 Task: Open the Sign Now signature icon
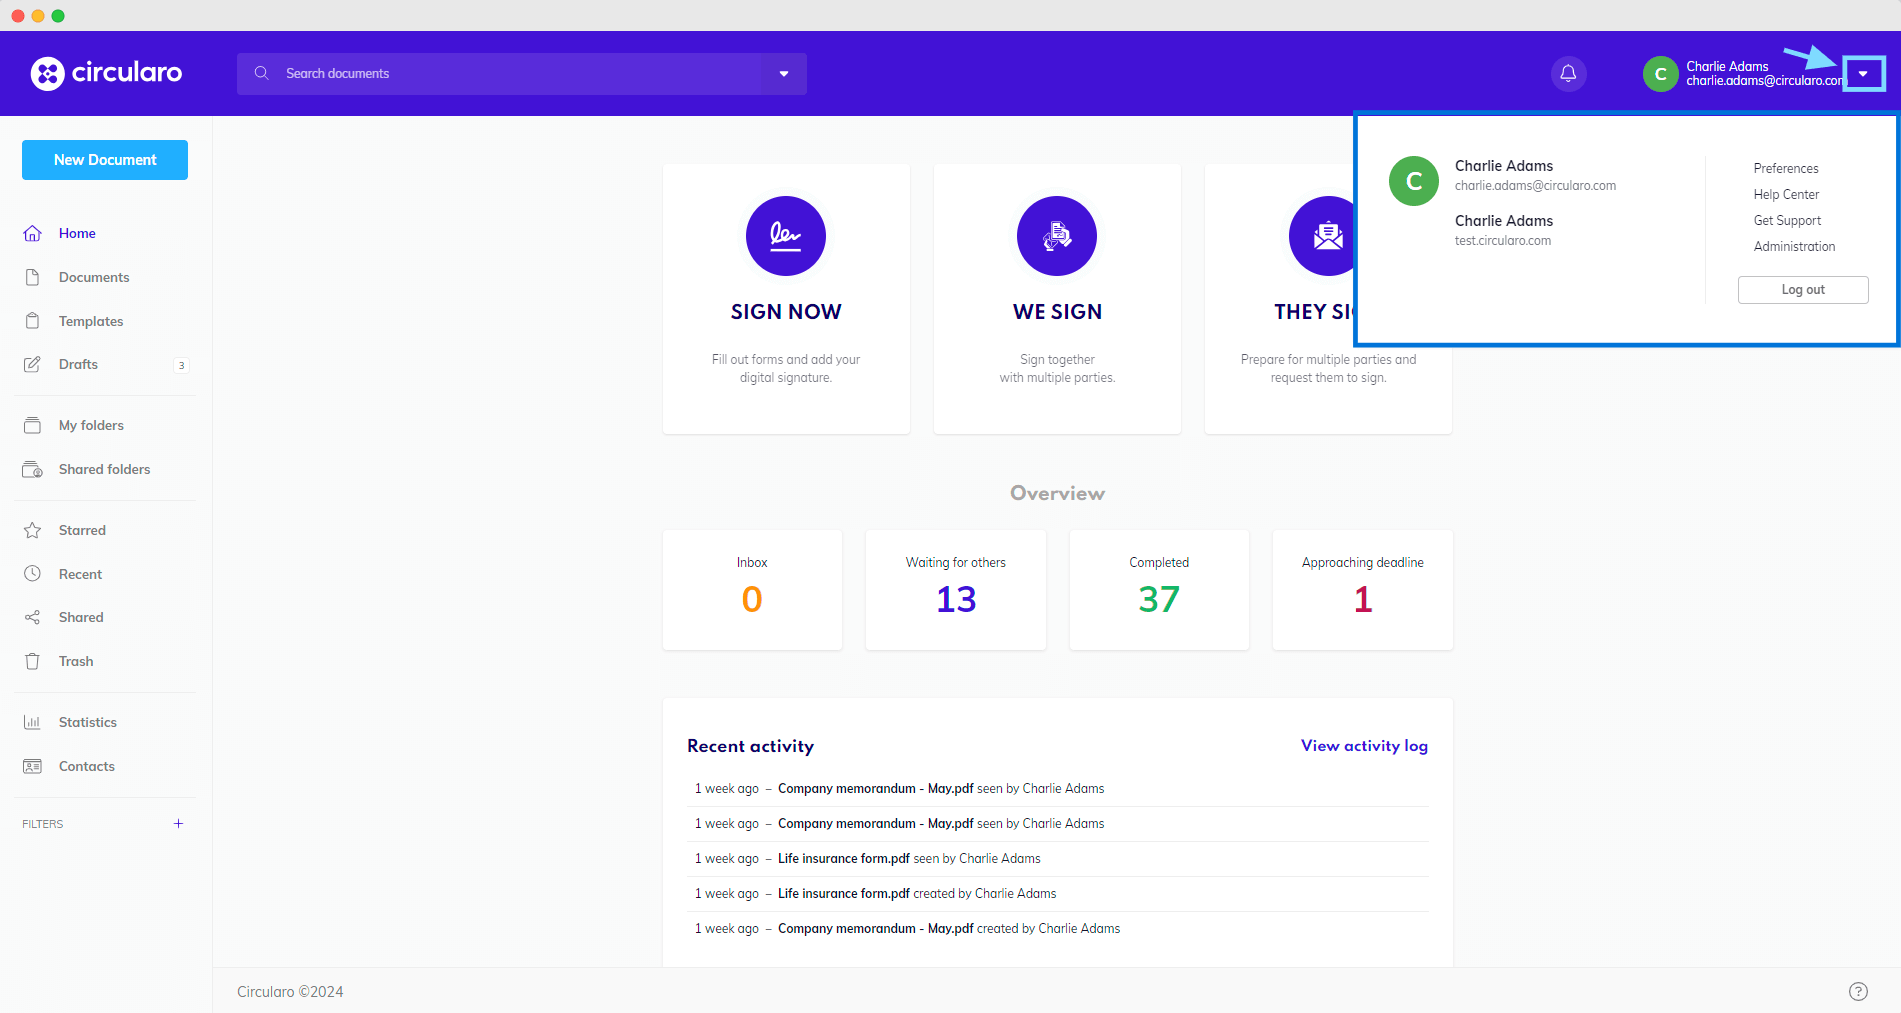click(785, 236)
